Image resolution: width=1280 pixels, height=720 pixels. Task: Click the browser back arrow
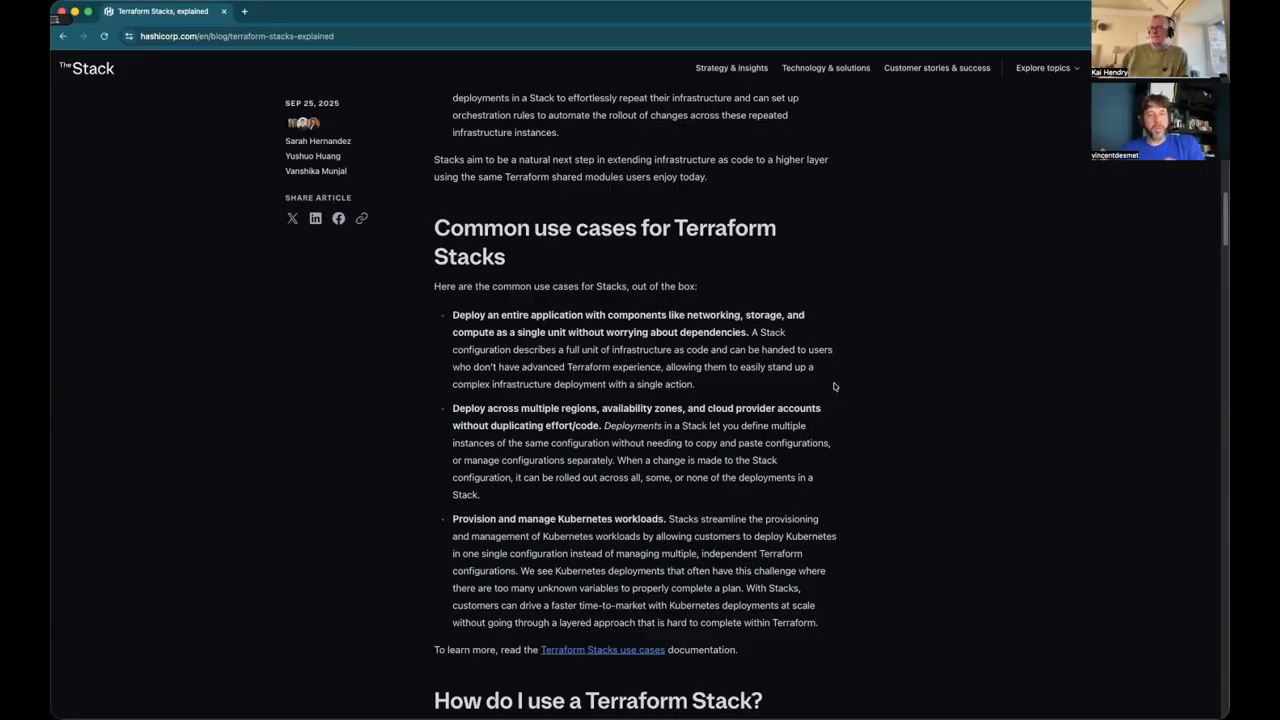(63, 36)
